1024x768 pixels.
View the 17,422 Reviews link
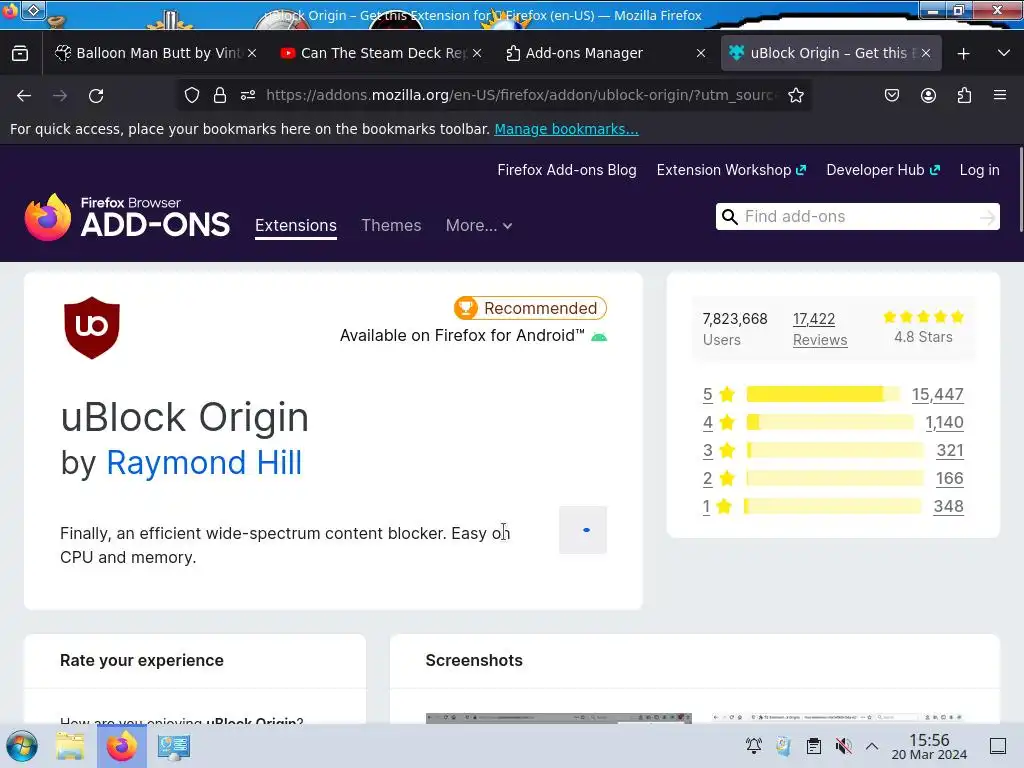[x=820, y=329]
